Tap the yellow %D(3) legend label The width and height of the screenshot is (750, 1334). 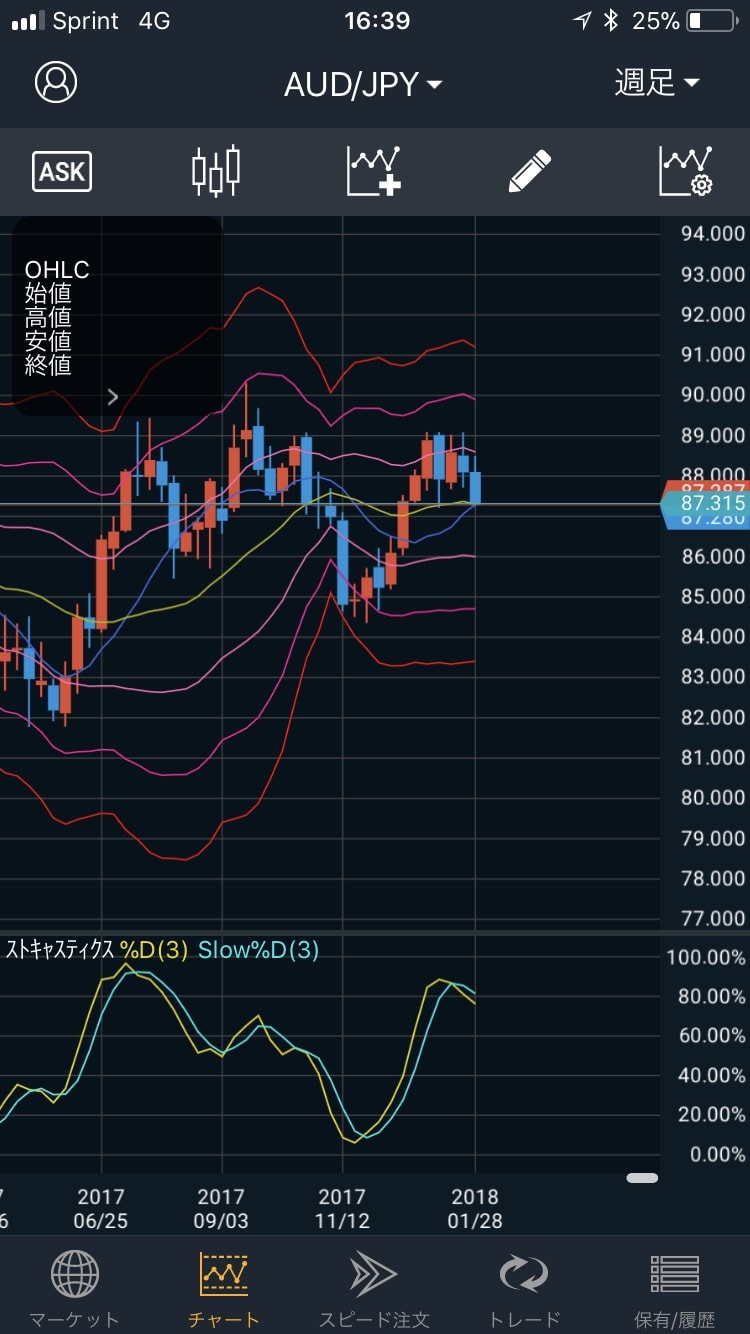154,950
